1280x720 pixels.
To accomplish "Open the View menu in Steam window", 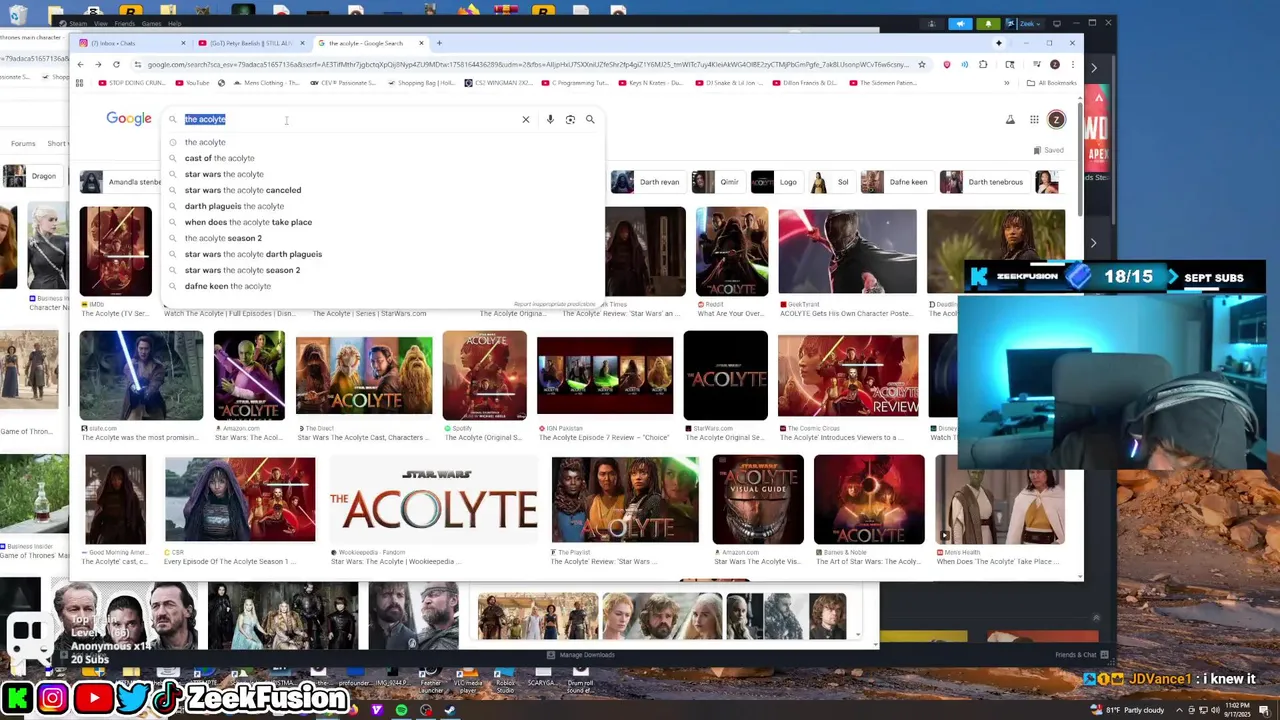I will 101,23.
